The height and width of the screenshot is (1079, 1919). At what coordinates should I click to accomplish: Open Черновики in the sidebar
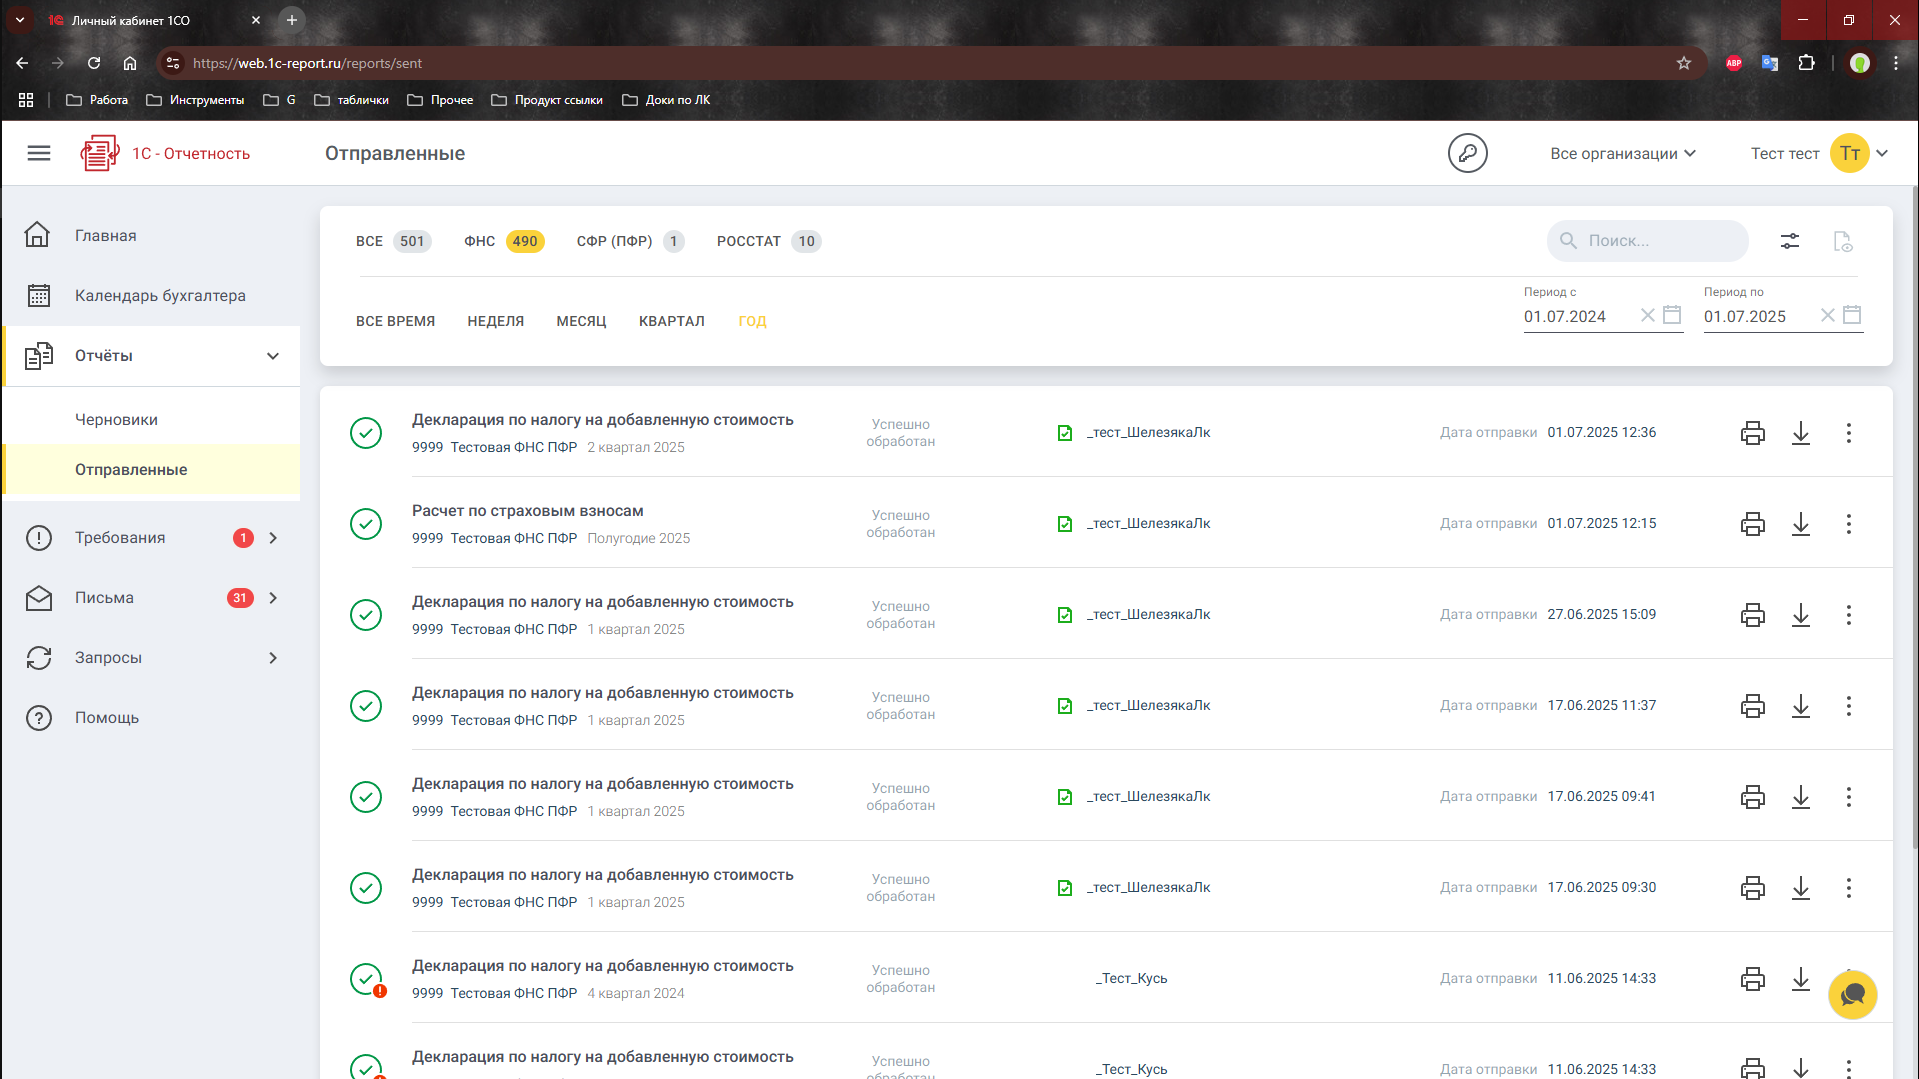[116, 420]
